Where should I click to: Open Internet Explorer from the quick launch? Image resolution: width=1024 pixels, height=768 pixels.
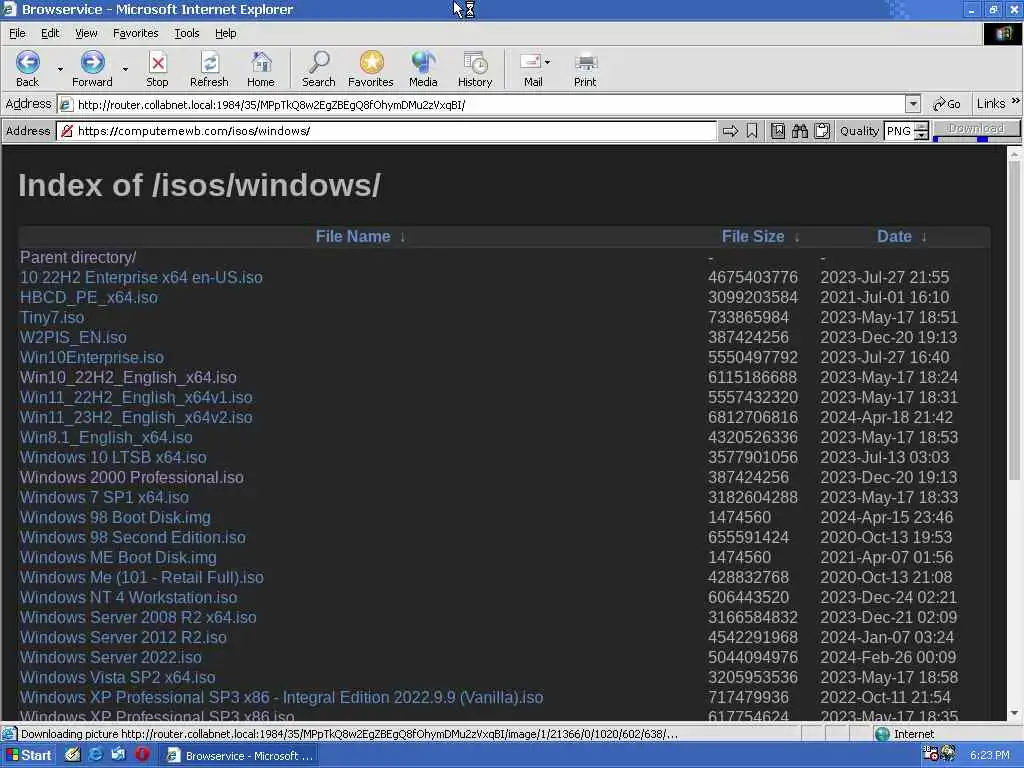coord(96,755)
